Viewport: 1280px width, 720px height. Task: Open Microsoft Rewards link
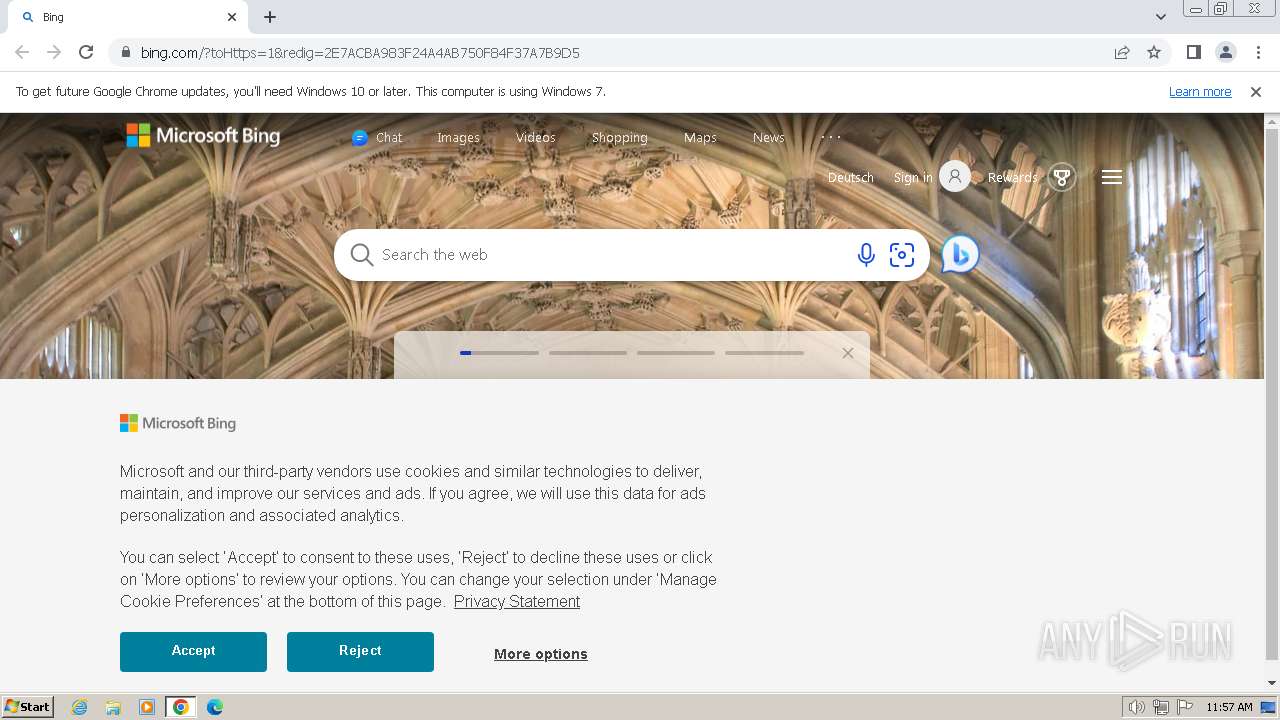tap(1012, 178)
